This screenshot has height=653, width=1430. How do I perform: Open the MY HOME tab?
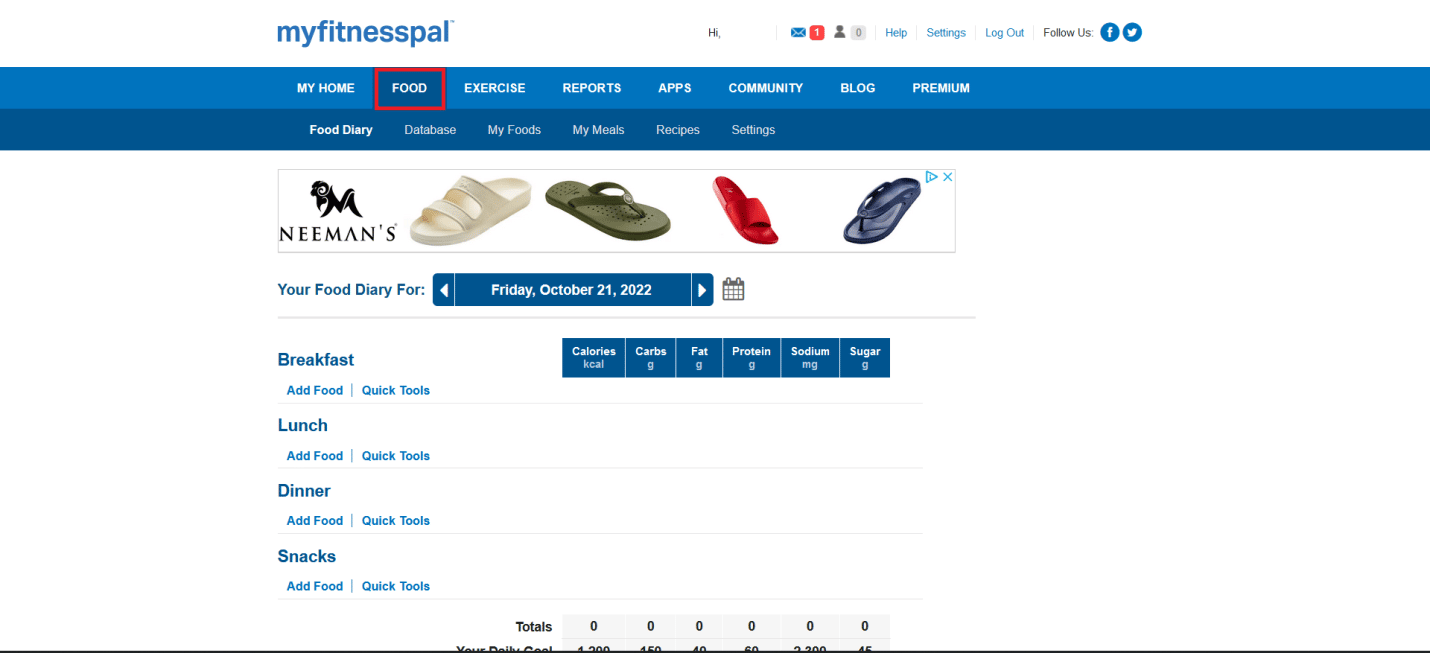point(326,88)
